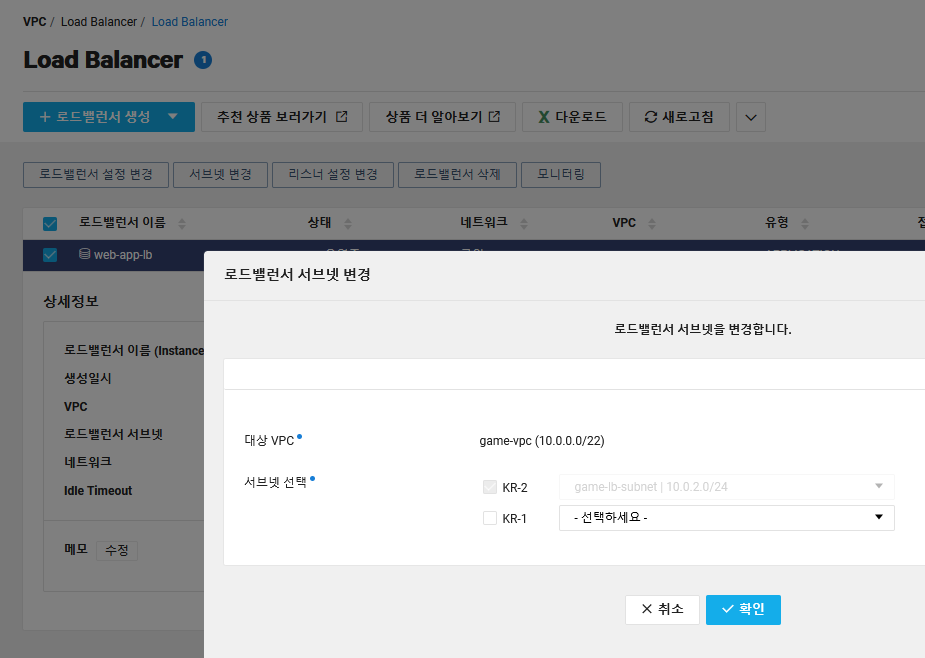Click 서브넷 변경 button

[220, 175]
